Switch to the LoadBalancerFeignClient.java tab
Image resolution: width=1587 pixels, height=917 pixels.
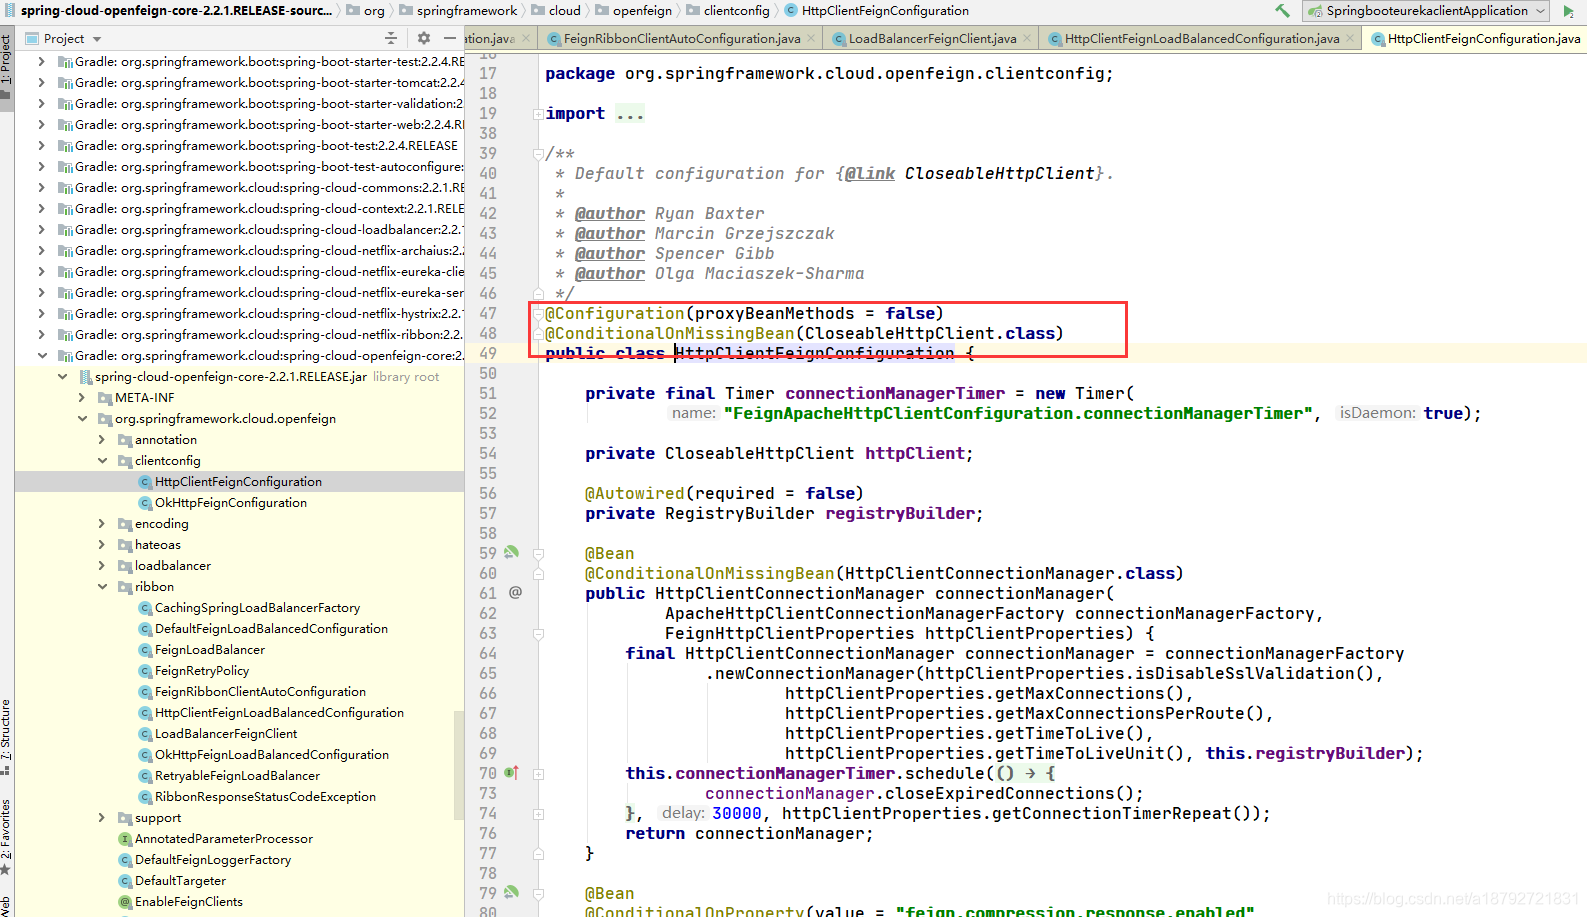point(932,38)
